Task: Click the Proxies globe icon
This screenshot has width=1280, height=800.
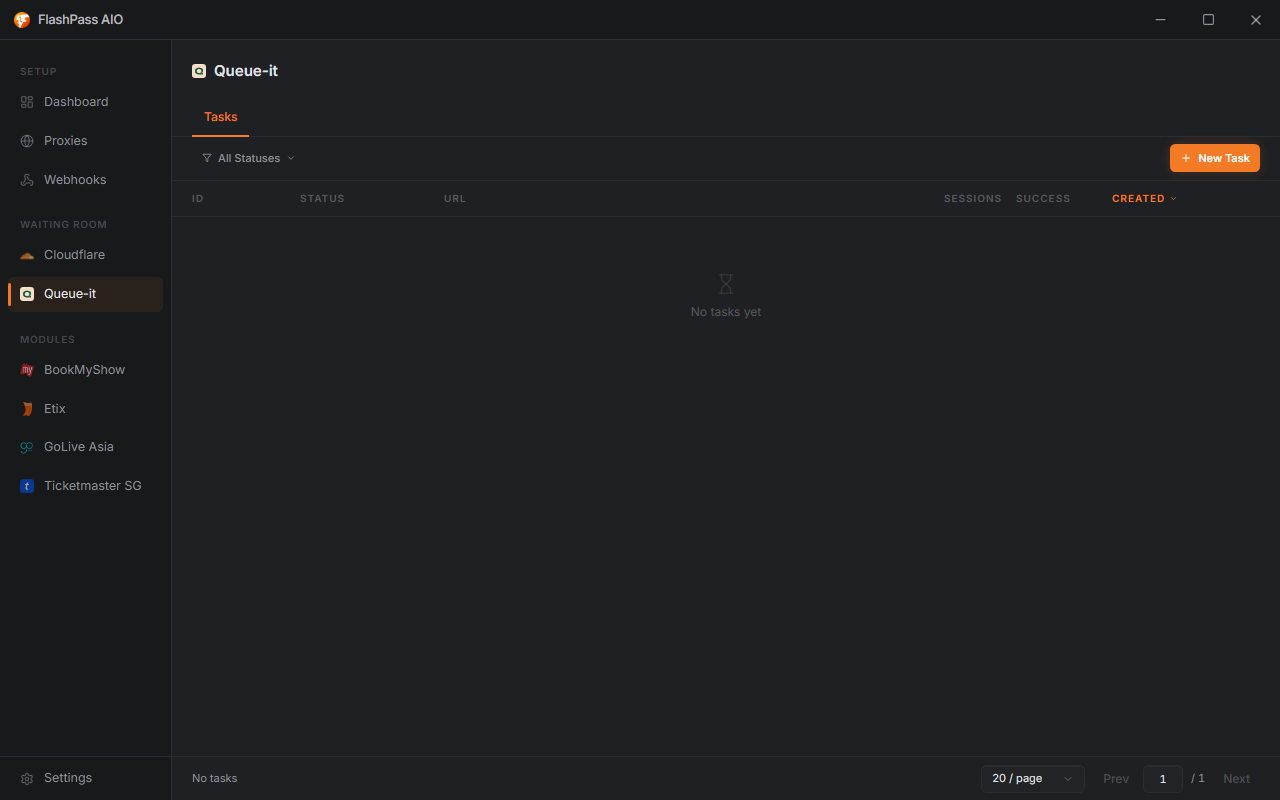Action: 27,141
